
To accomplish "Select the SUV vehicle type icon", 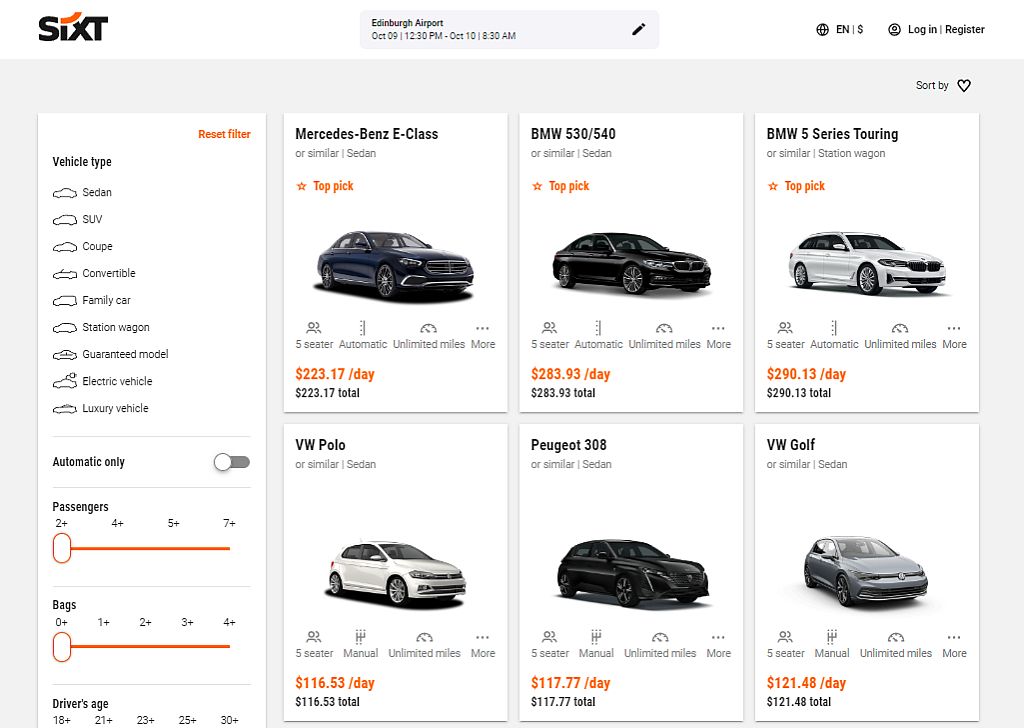I will [x=66, y=219].
